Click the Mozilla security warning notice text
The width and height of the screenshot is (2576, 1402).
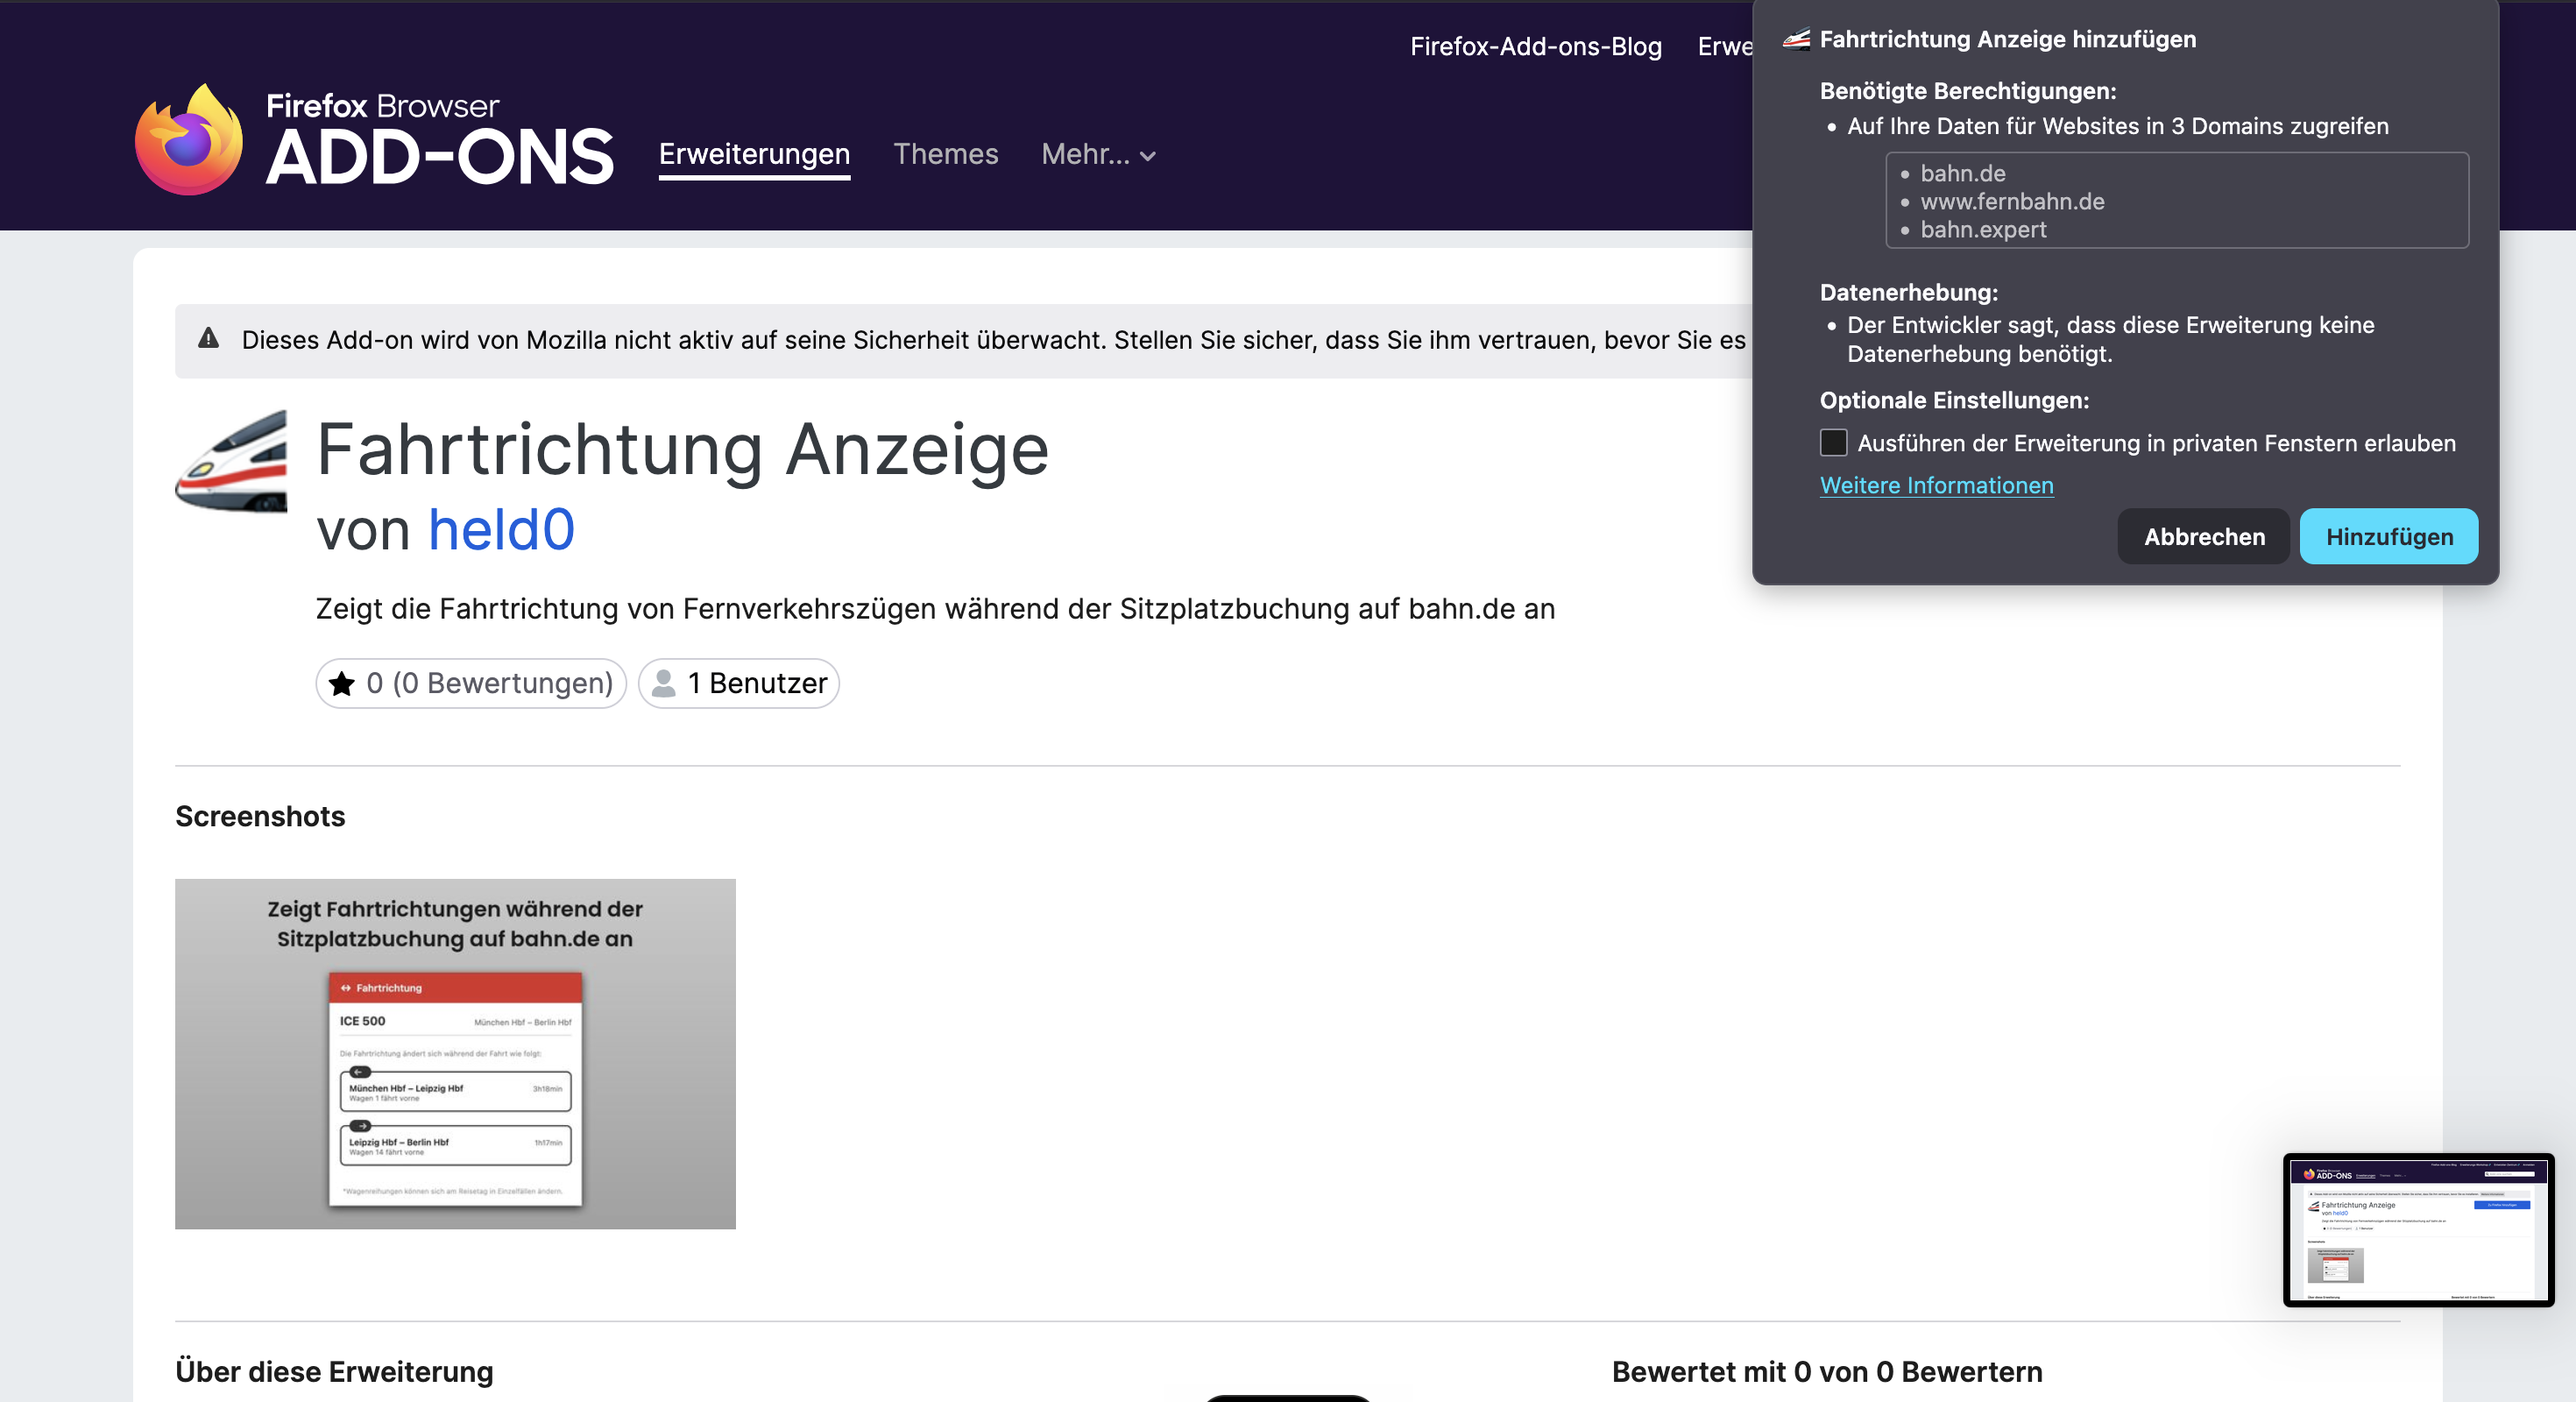[x=993, y=340]
